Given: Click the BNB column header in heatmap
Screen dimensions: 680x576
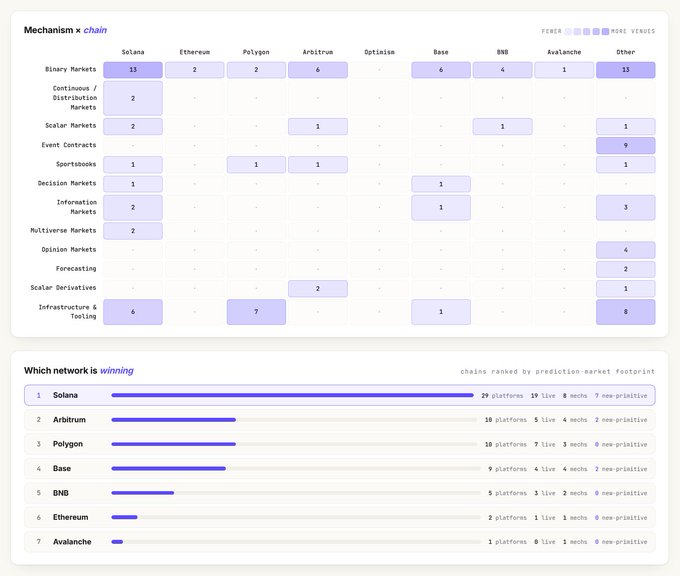Looking at the screenshot, I should pos(502,52).
